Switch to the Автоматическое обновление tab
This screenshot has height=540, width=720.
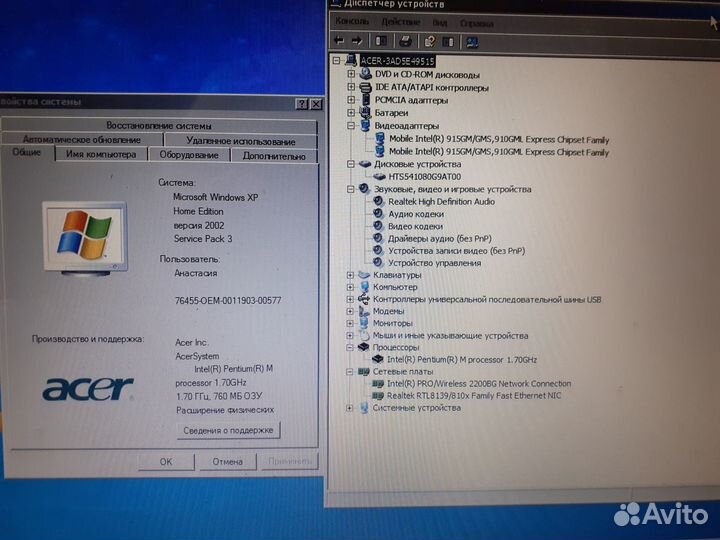(82, 140)
